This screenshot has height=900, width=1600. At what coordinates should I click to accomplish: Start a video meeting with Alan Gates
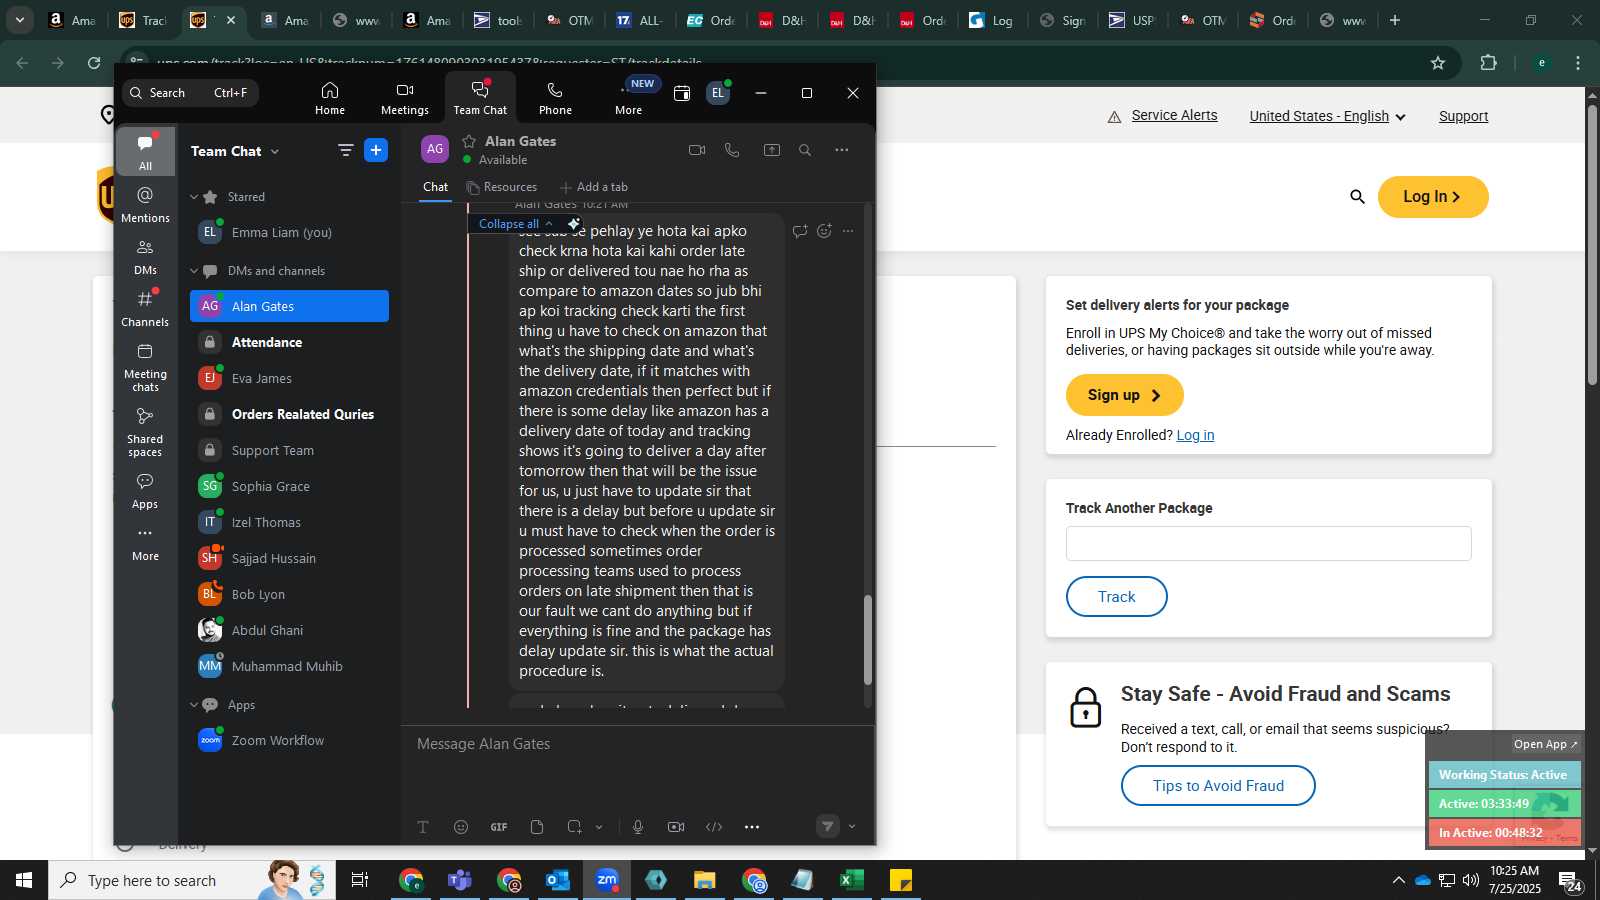click(x=697, y=150)
